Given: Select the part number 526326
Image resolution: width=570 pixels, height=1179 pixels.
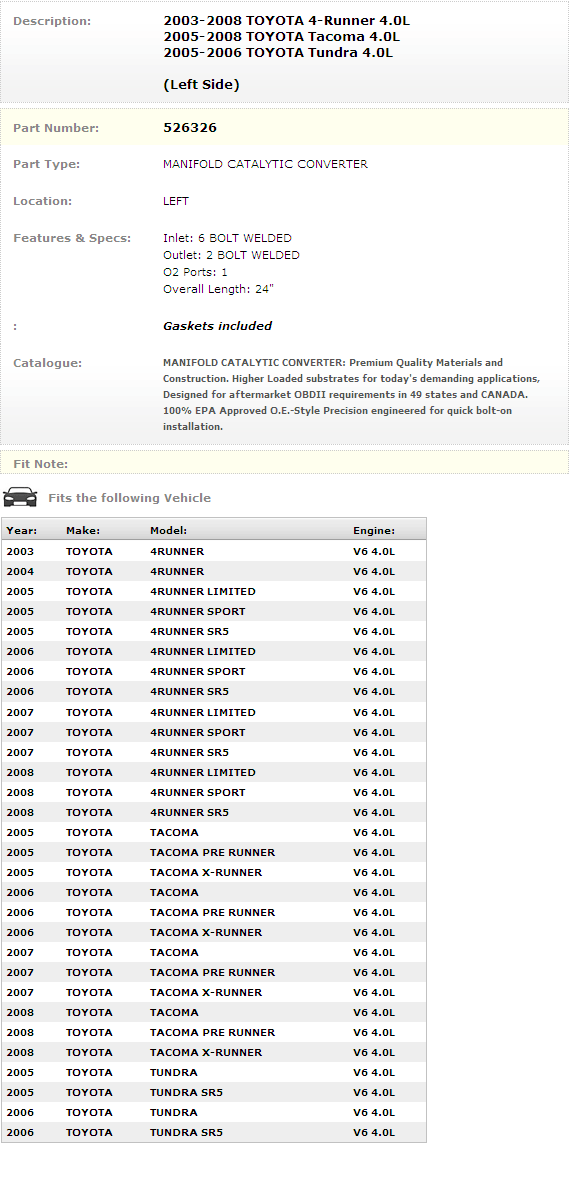Looking at the screenshot, I should 190,128.
